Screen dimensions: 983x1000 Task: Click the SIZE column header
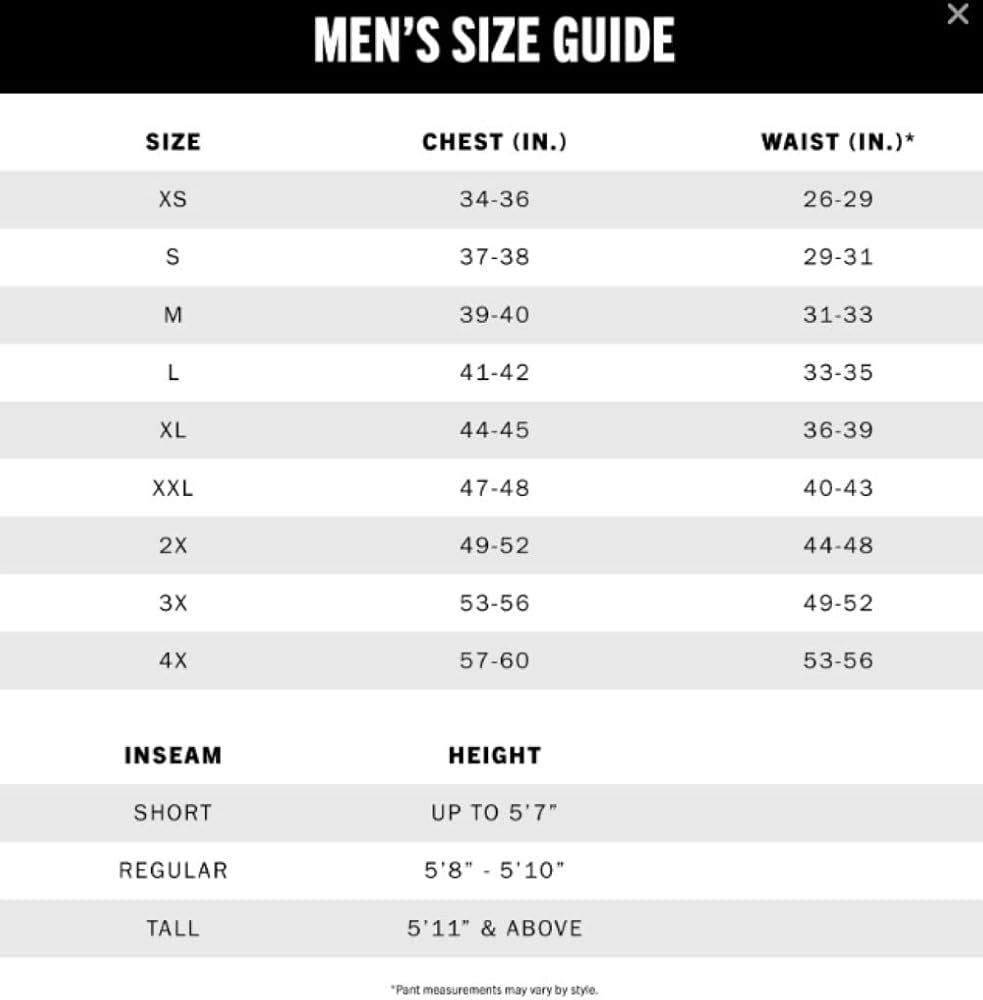coord(173,142)
